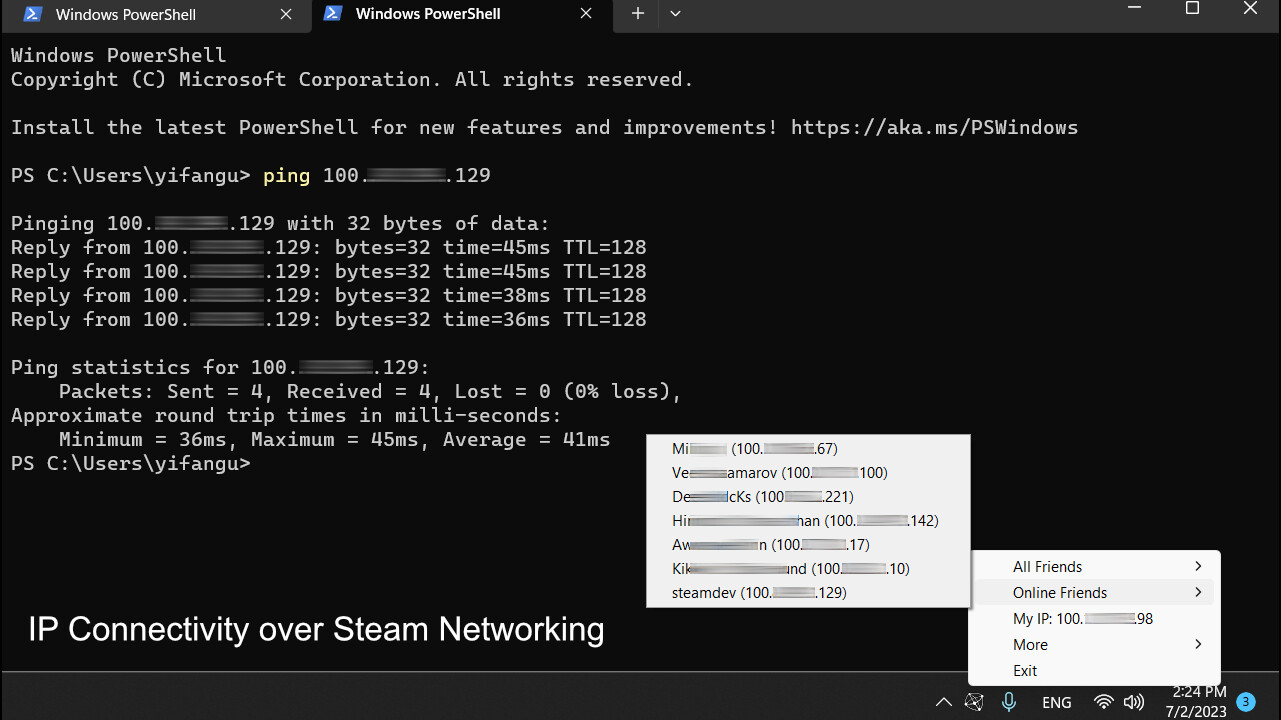Click the My IP entry in the menu
This screenshot has width=1281, height=720.
(x=1081, y=618)
